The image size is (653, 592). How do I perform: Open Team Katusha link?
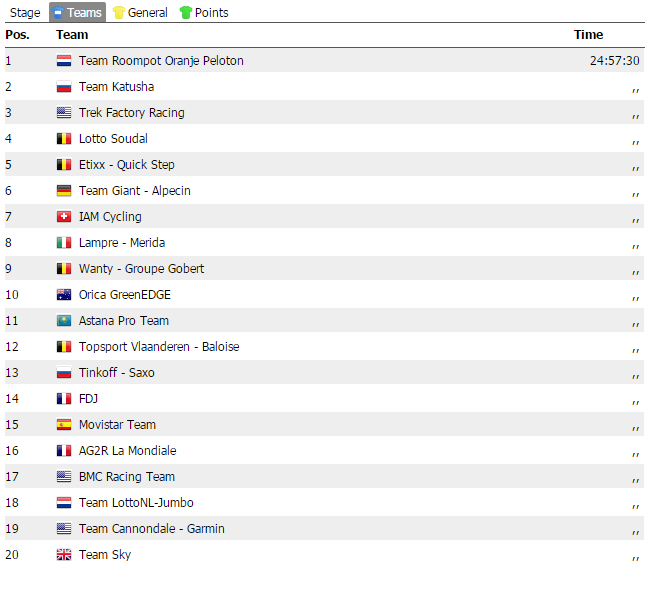[x=116, y=87]
